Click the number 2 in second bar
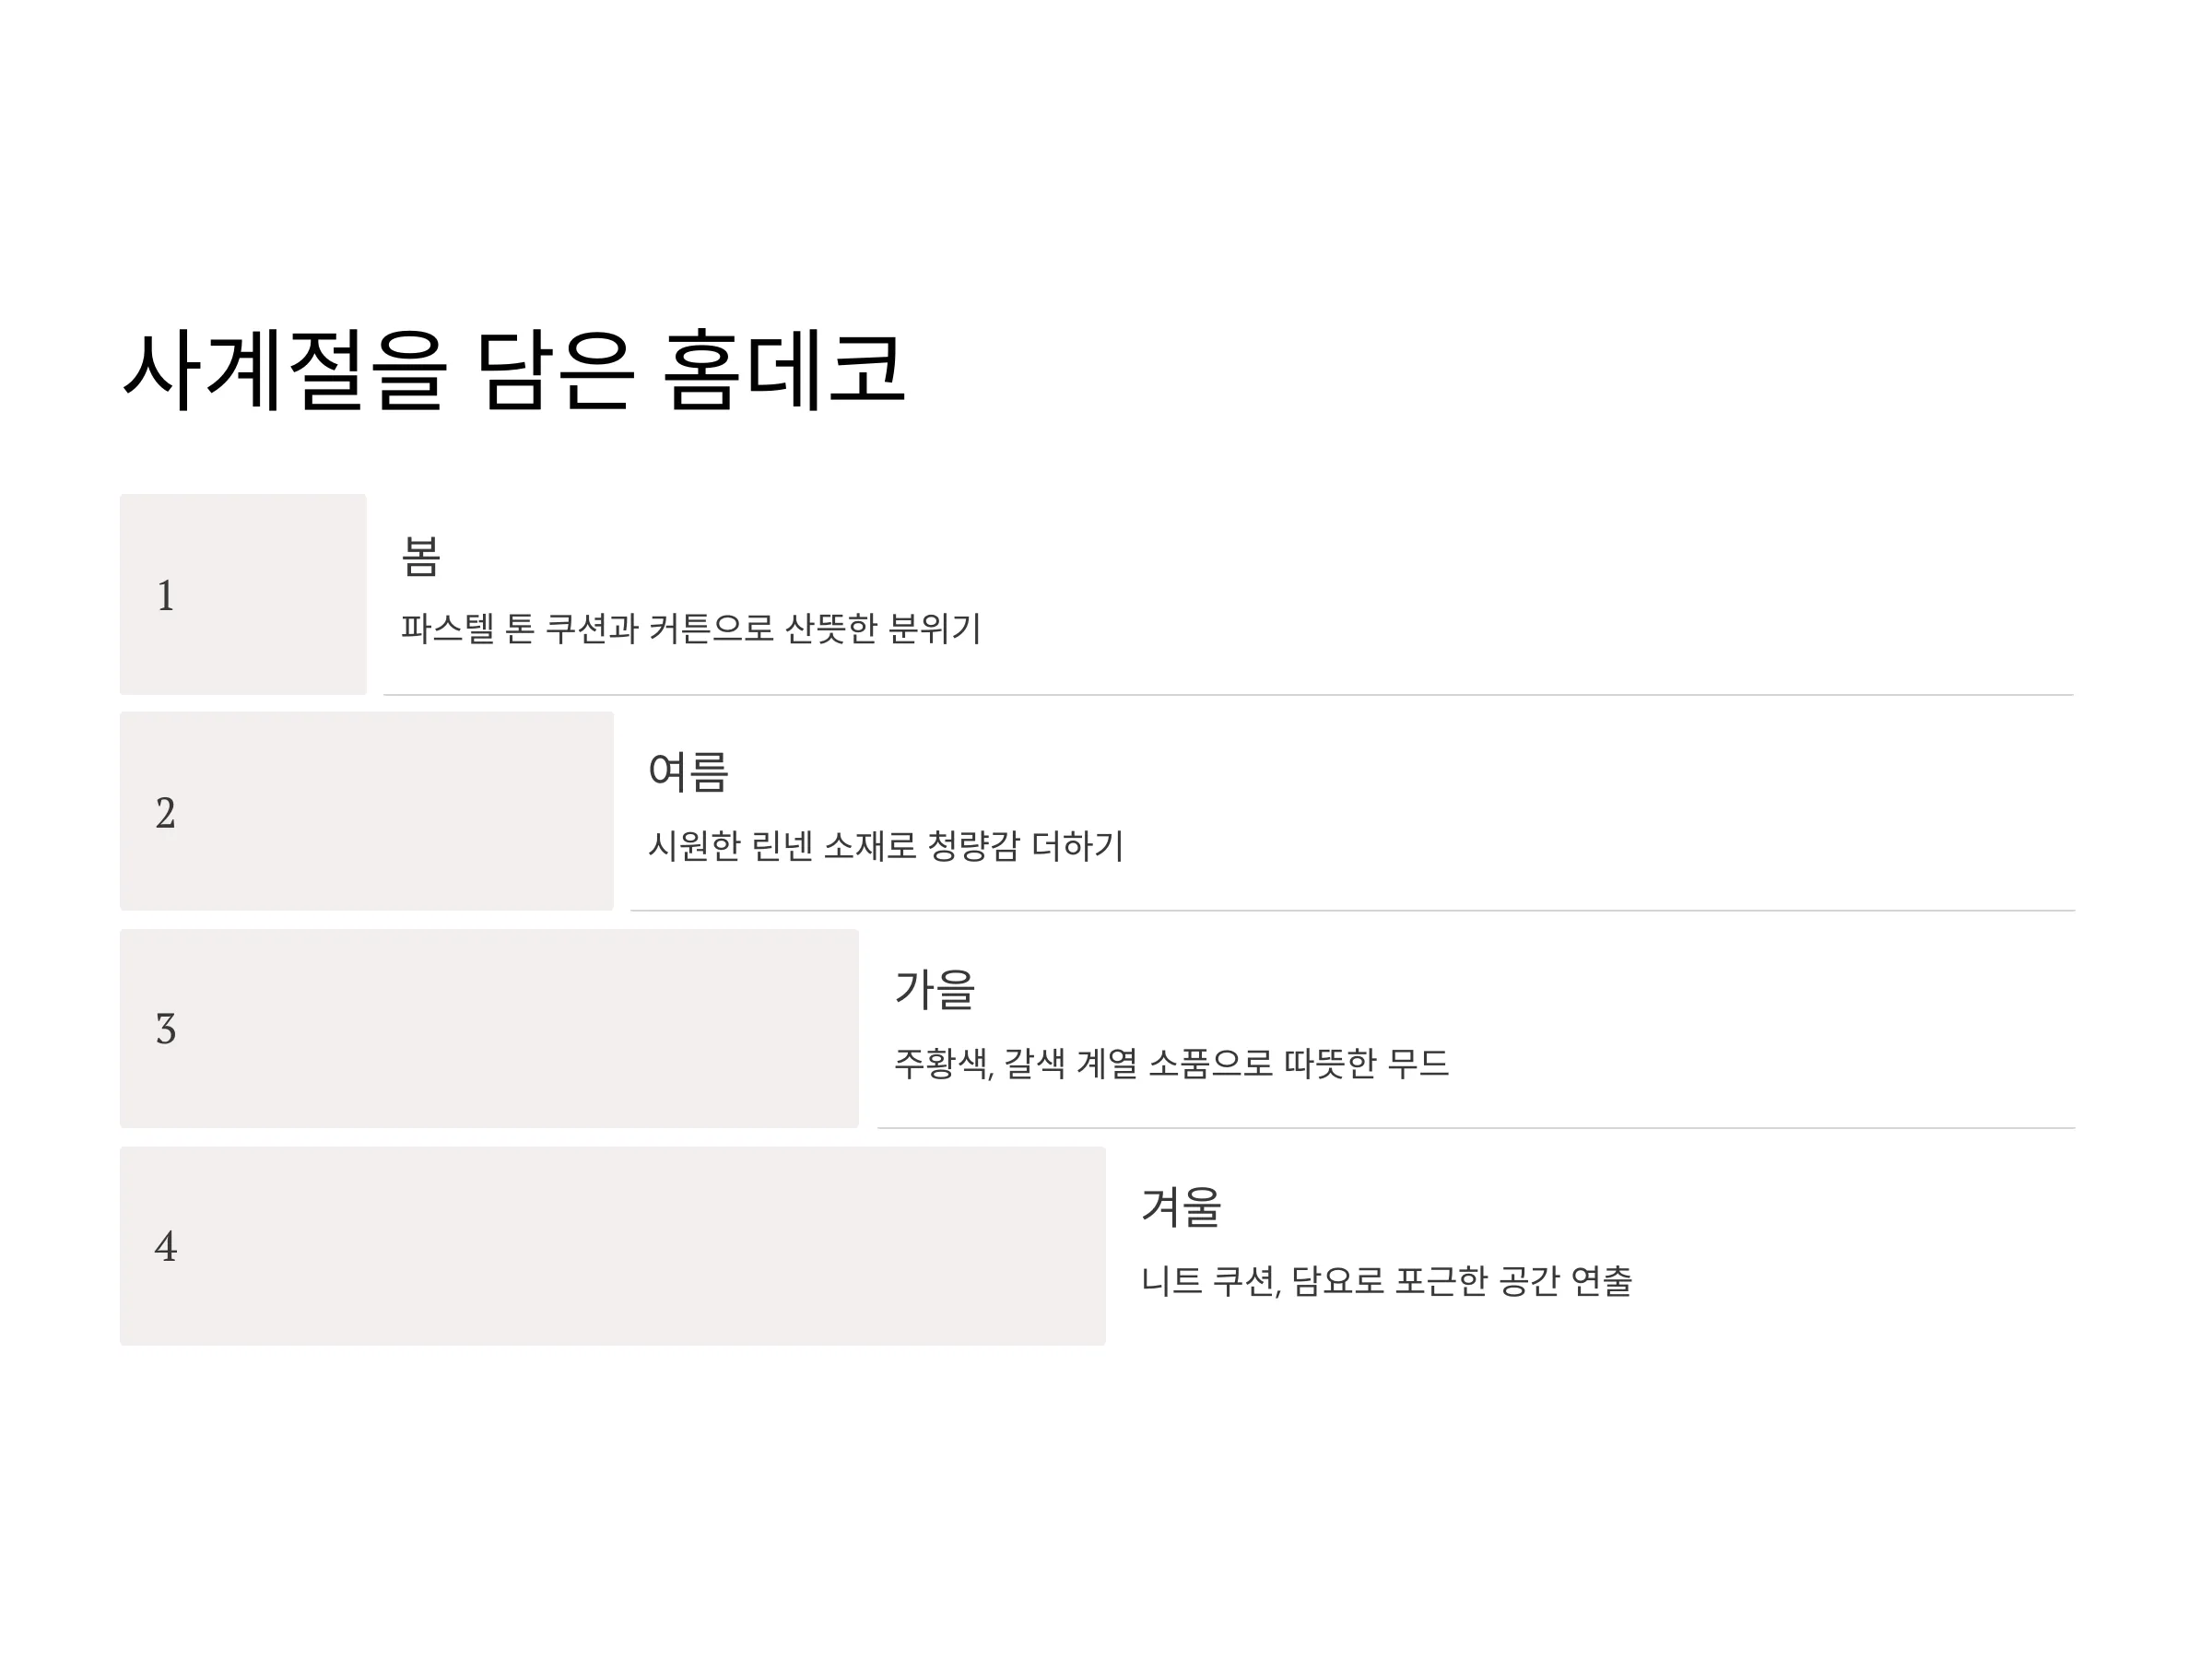This screenshot has width=2212, height=1659. [166, 813]
